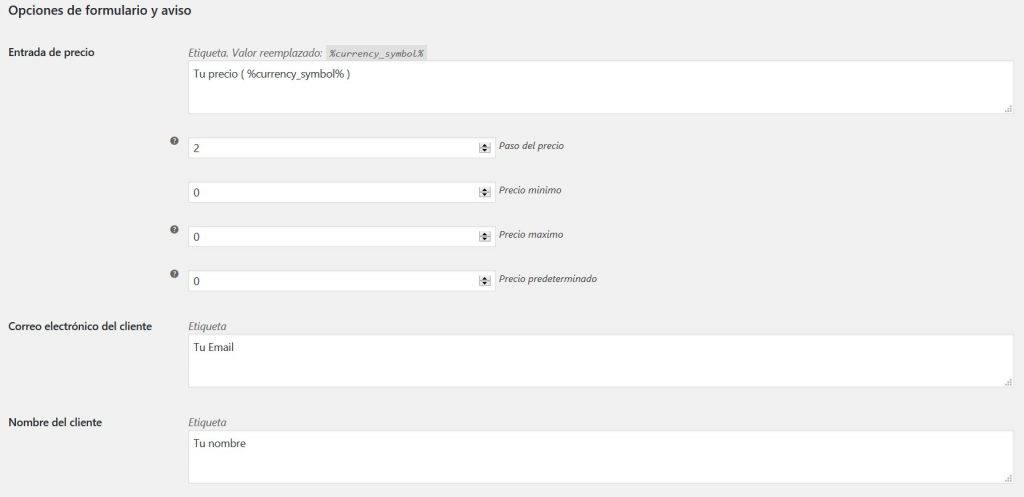Click resize handle of Tu nombre textarea
This screenshot has width=1024, height=497.
click(x=1008, y=480)
